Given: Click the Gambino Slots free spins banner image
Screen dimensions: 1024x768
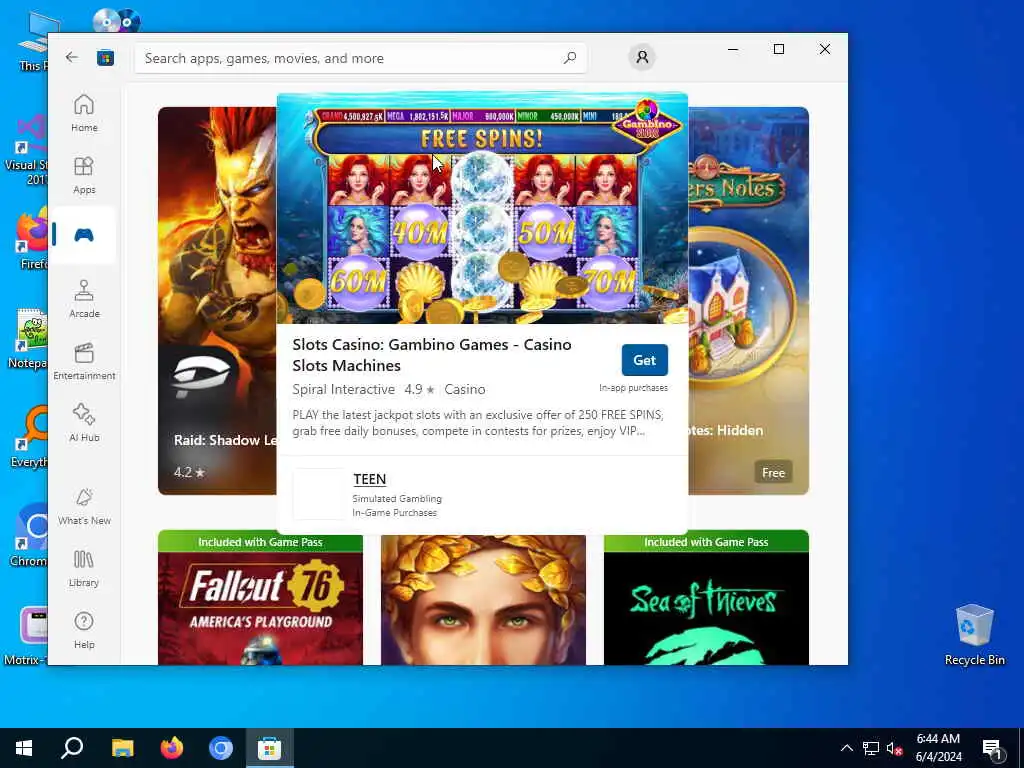Looking at the screenshot, I should point(482,209).
